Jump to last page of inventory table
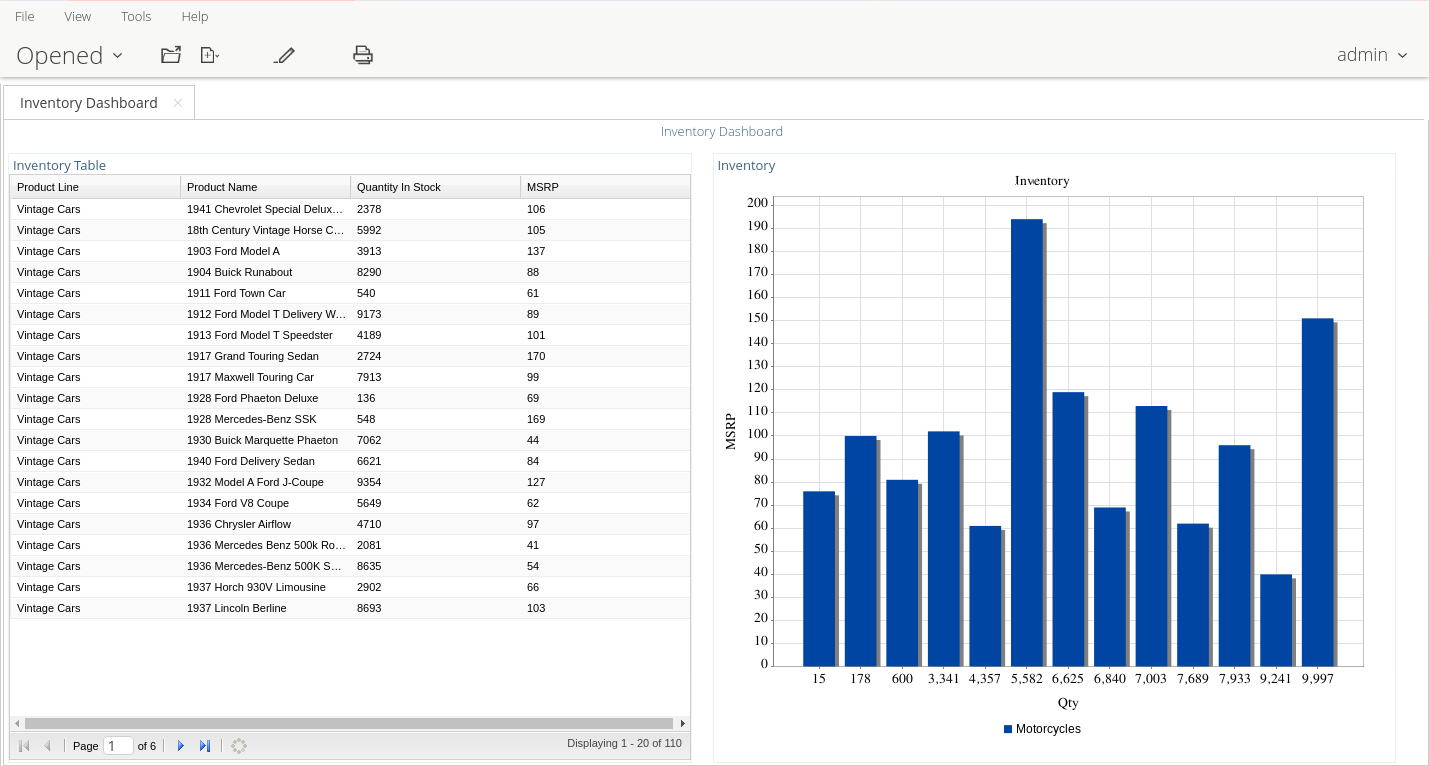This screenshot has width=1429, height=766. pos(205,746)
